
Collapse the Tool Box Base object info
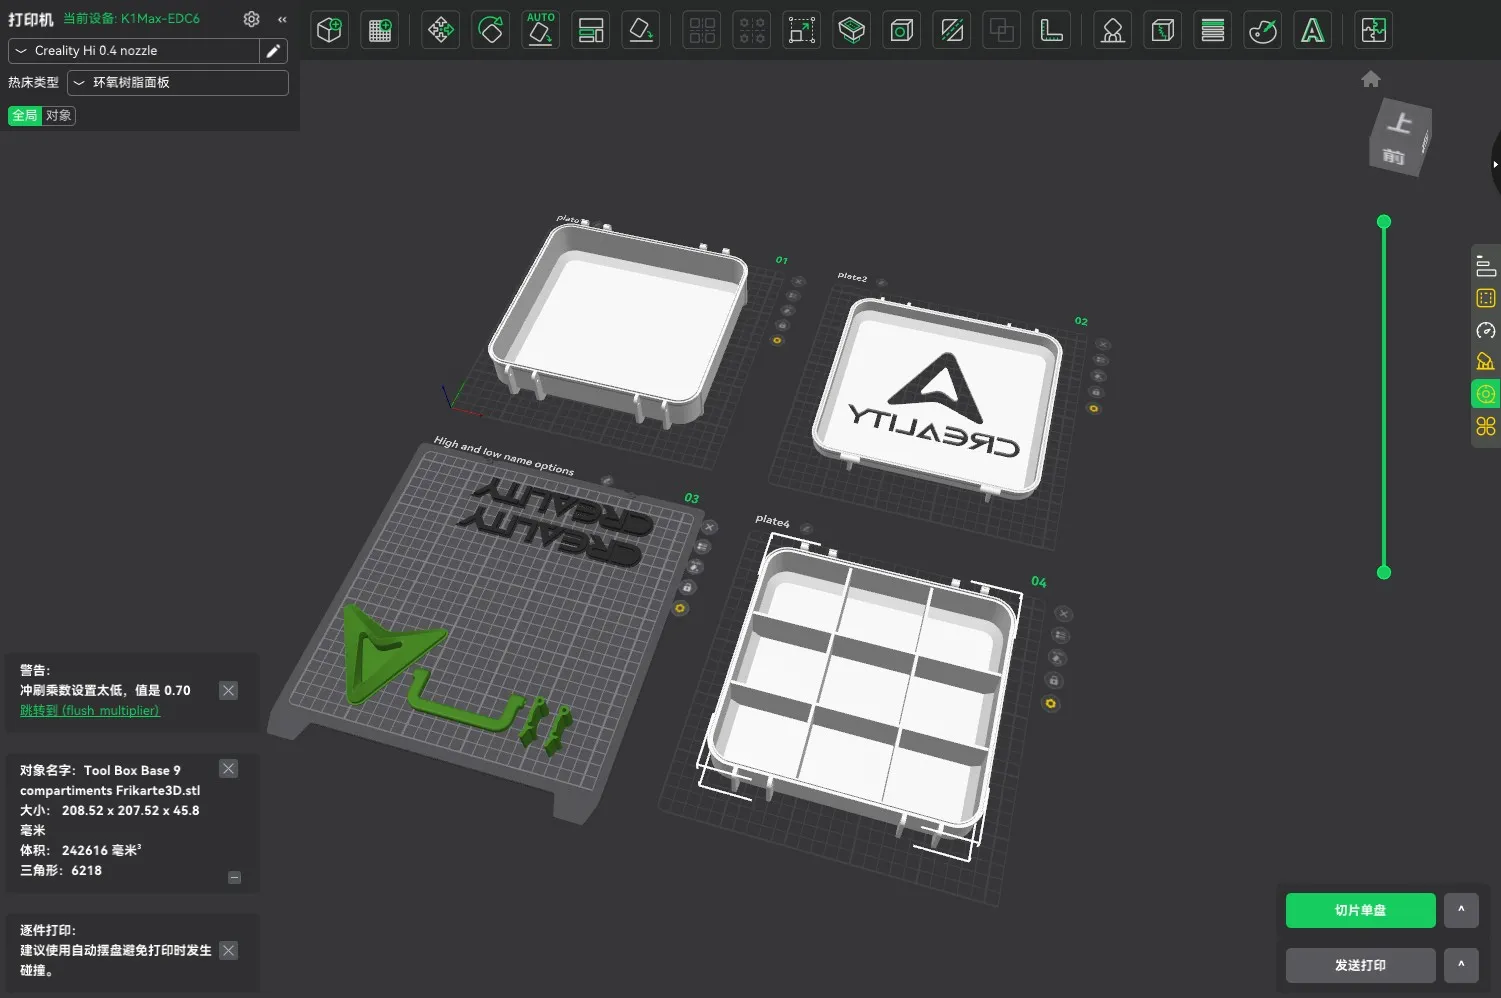(234, 878)
